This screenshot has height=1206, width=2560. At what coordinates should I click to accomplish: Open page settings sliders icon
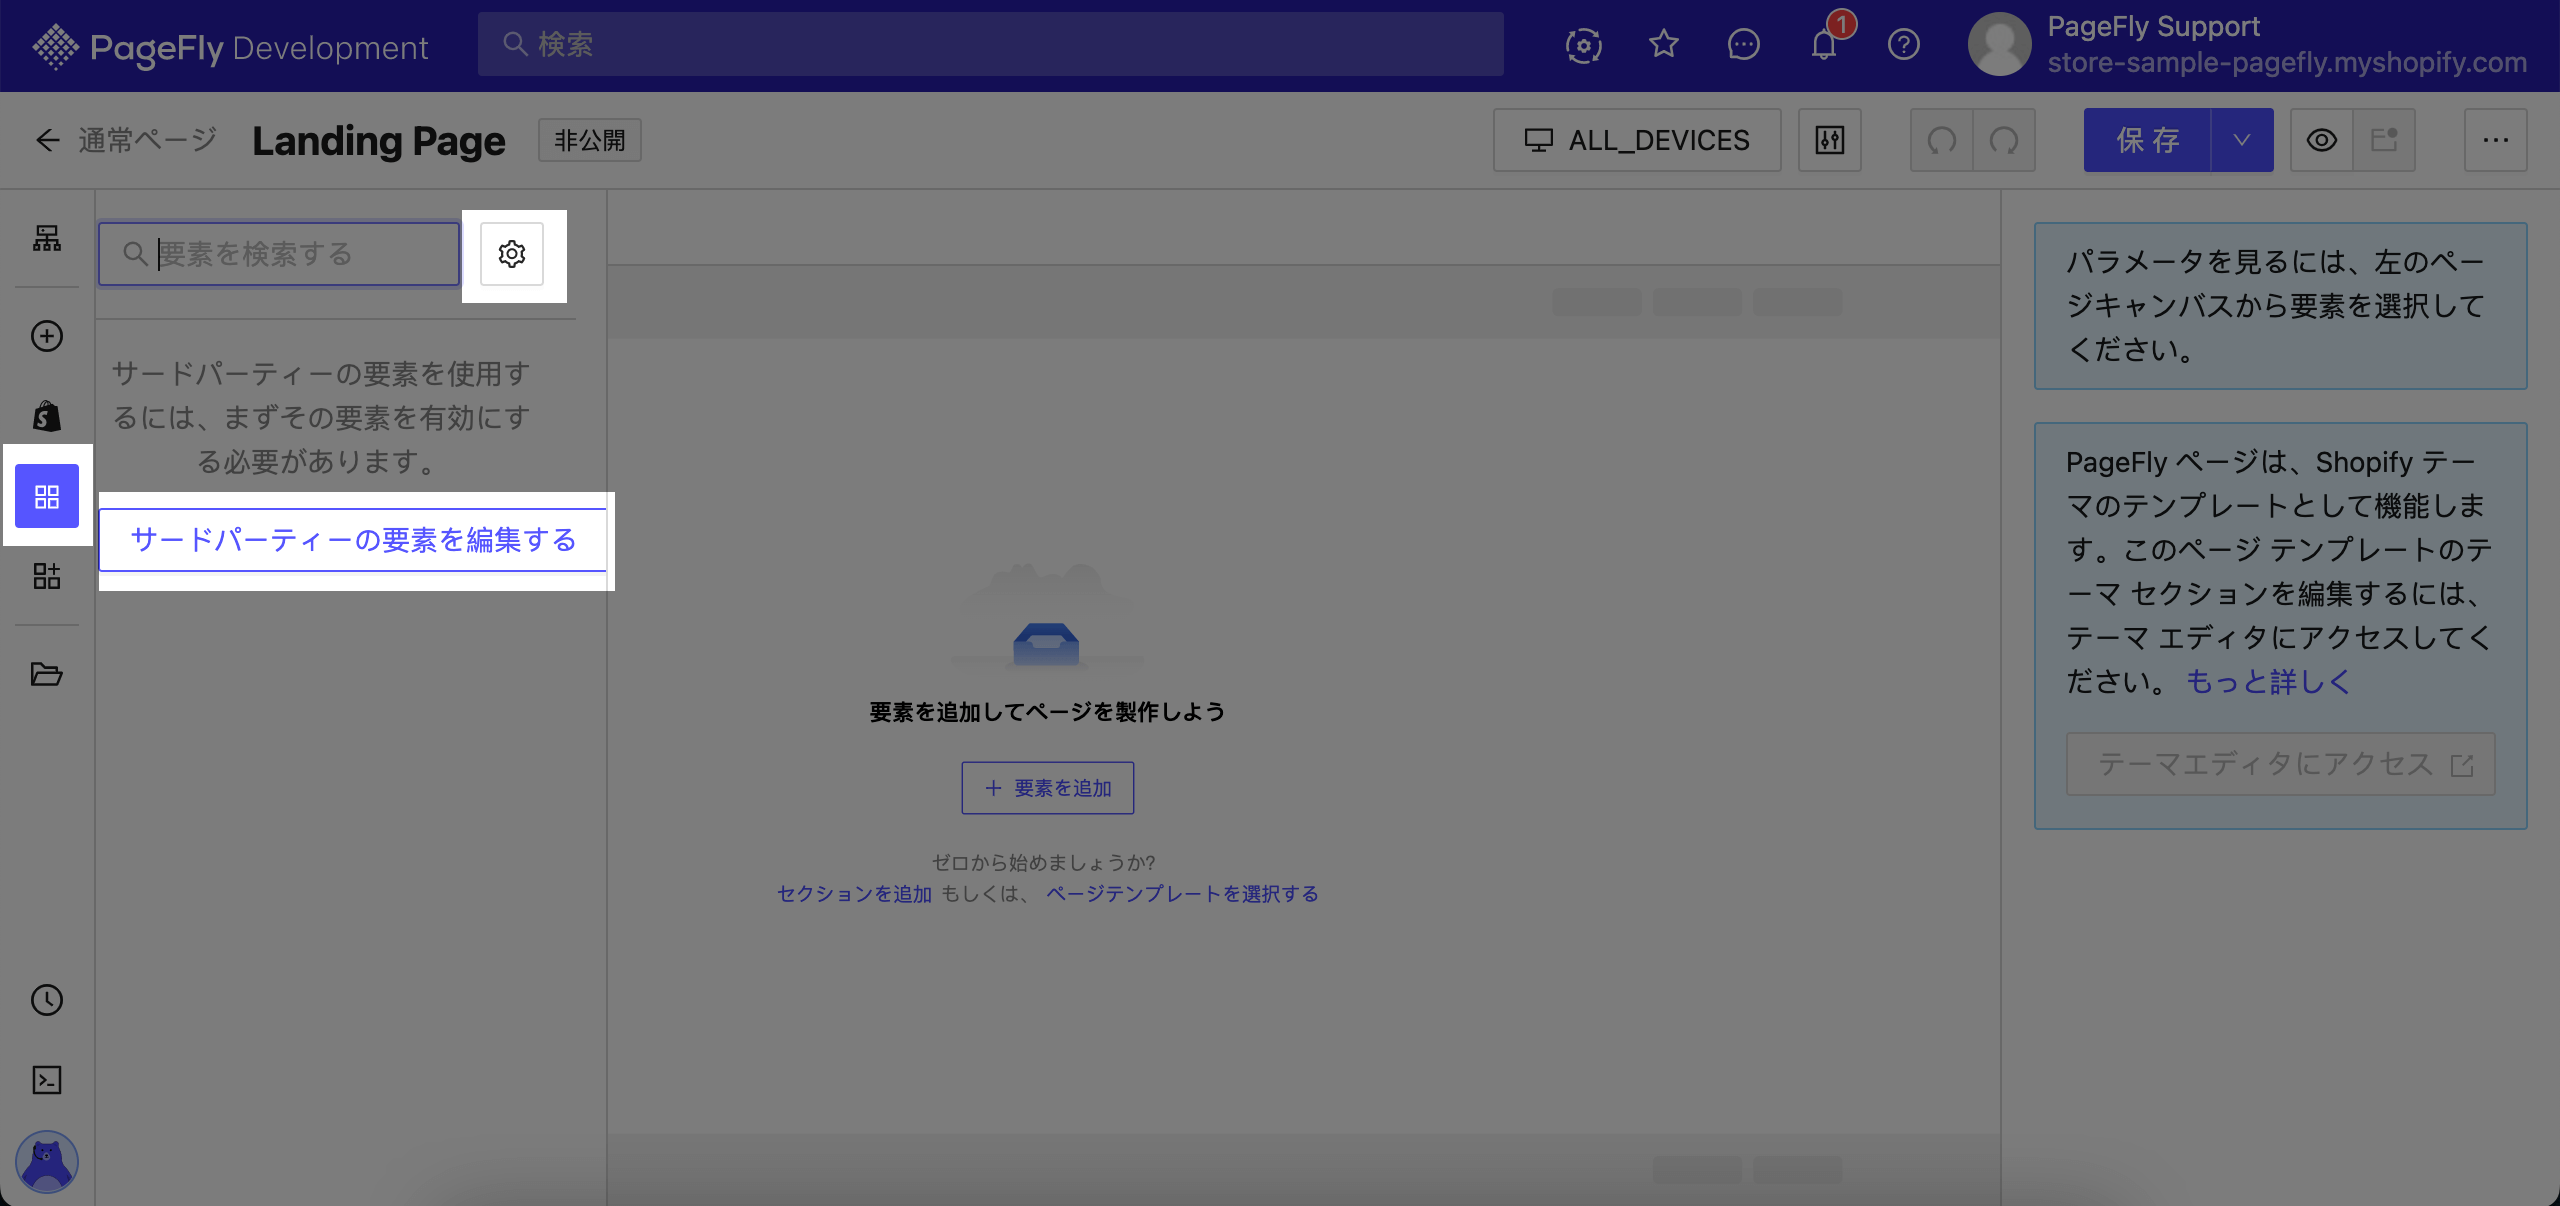pyautogui.click(x=1830, y=140)
